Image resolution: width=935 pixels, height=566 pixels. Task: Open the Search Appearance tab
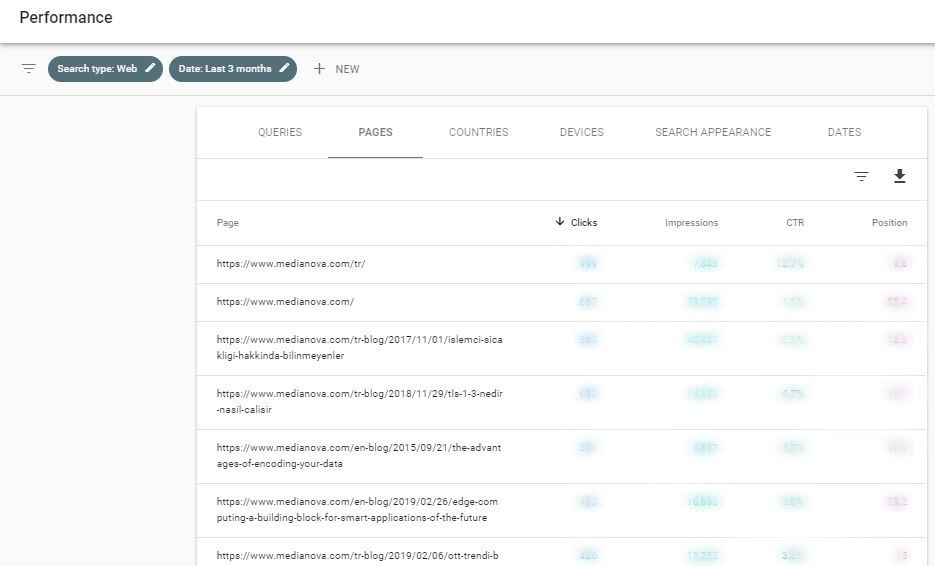(x=713, y=132)
